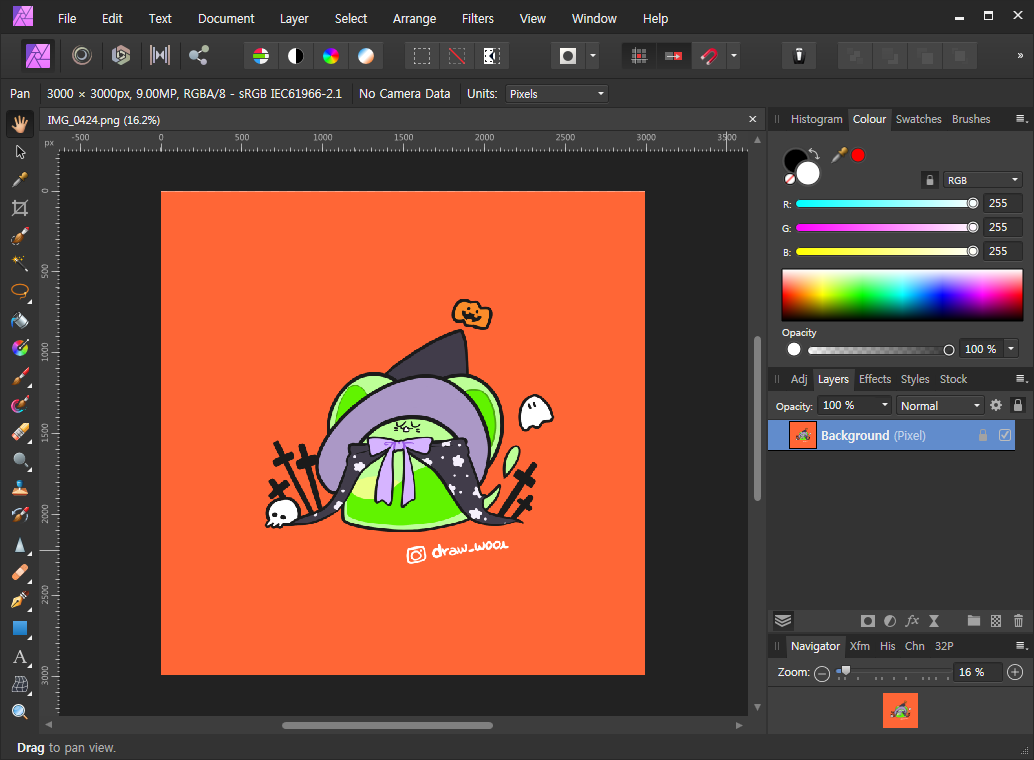Switch to Effects tab
Screen dimensions: 1034x760
coord(874,379)
